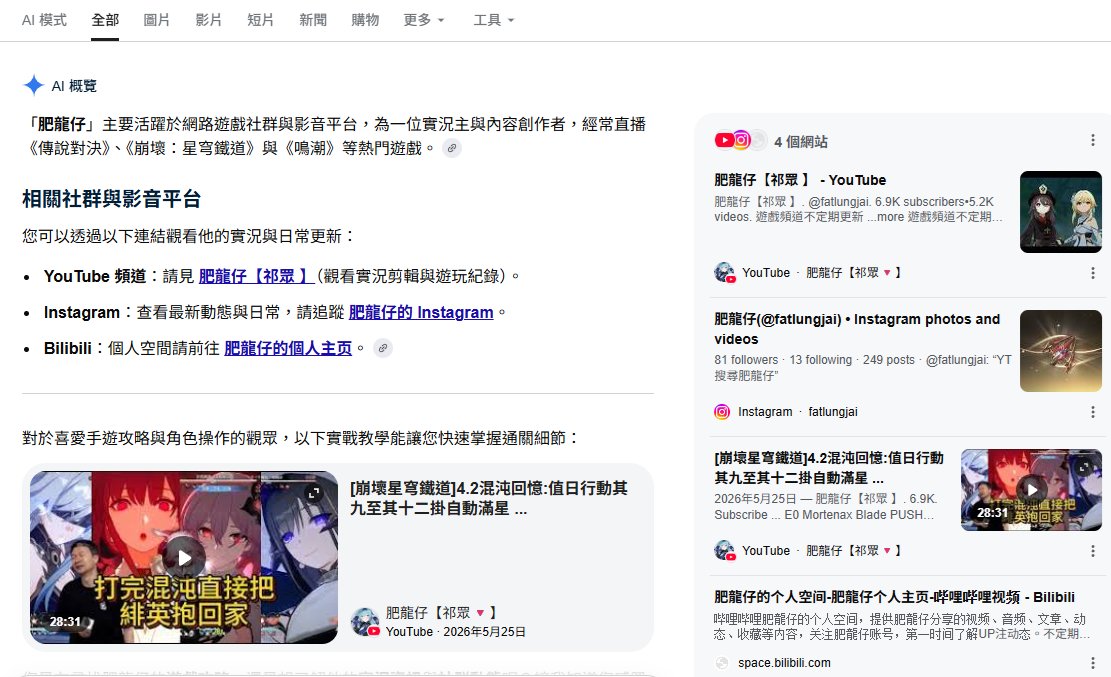The image size is (1111, 677).
Task: Switch to the 圖片 tab
Action: tap(157, 20)
